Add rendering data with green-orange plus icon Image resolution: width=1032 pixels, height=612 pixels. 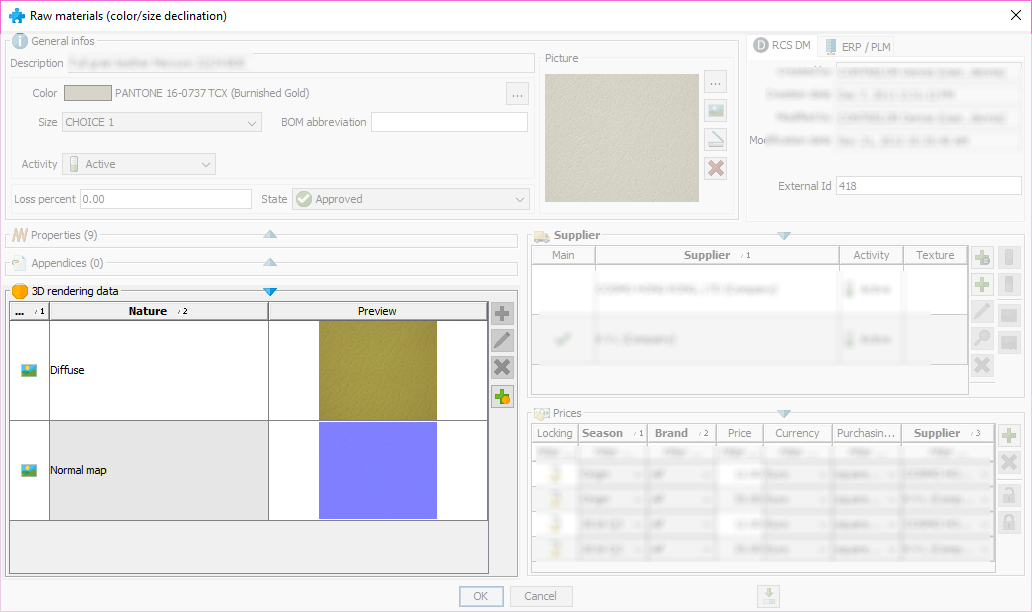click(x=502, y=397)
